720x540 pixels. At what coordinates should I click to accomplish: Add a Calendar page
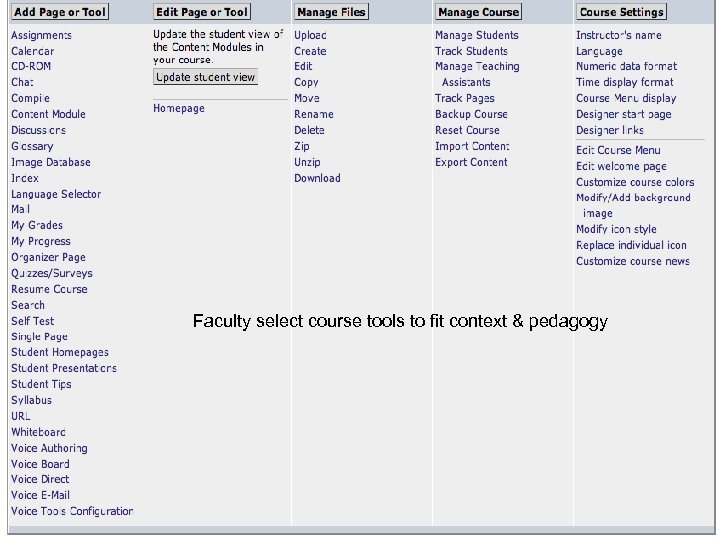33,51
